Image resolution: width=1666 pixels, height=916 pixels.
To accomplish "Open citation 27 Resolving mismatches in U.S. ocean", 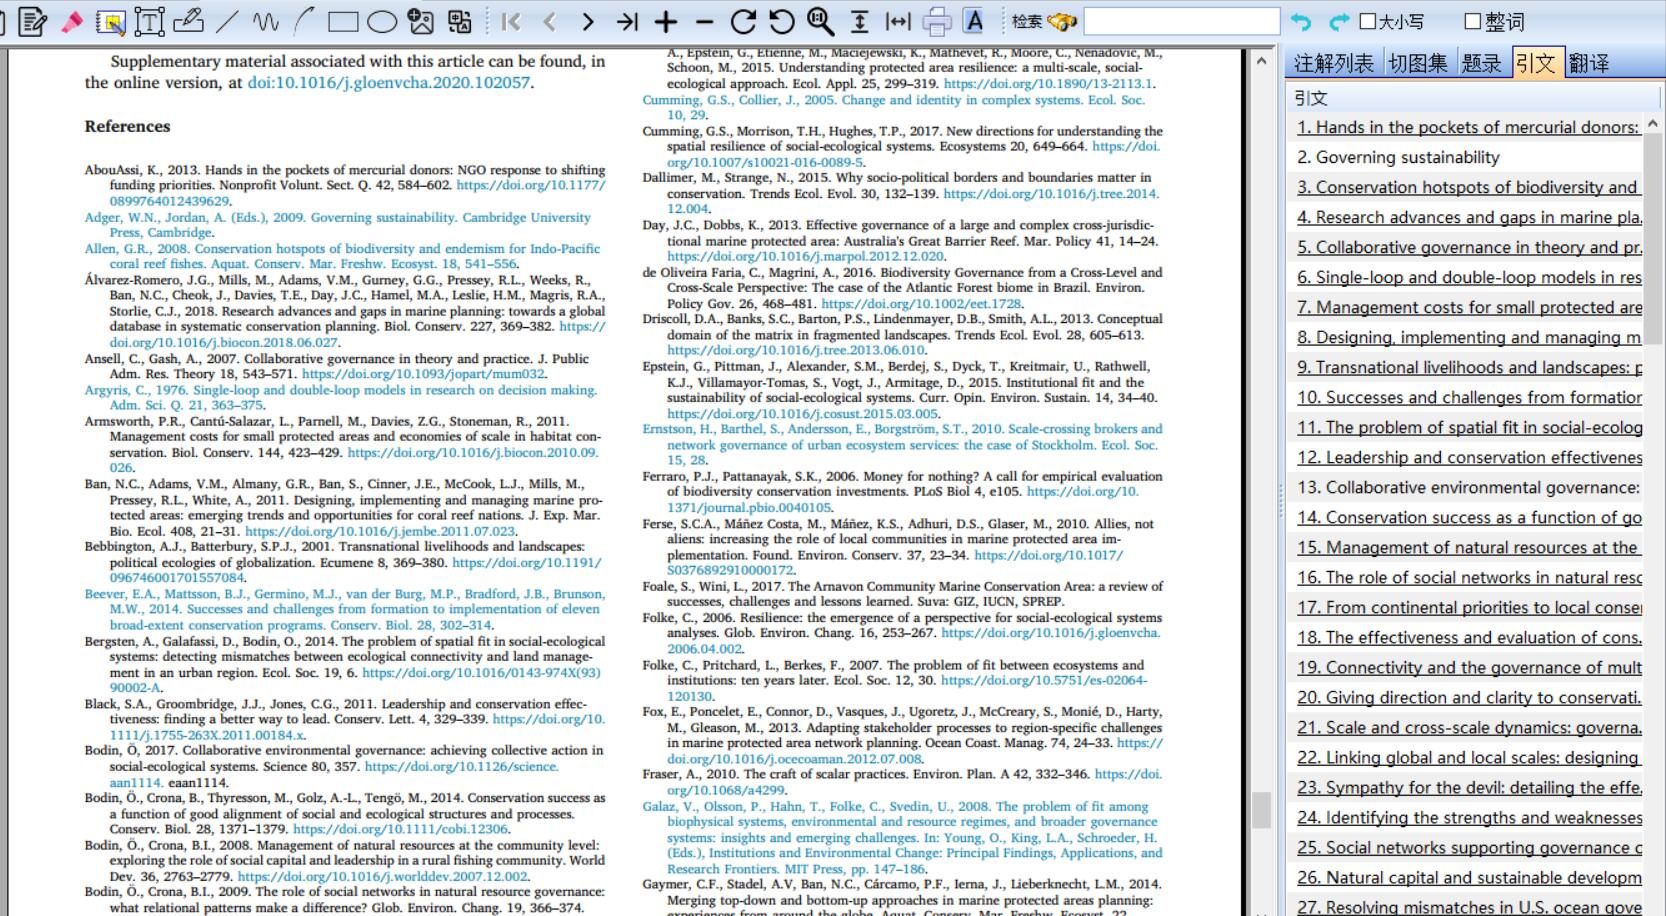I will (1468, 906).
